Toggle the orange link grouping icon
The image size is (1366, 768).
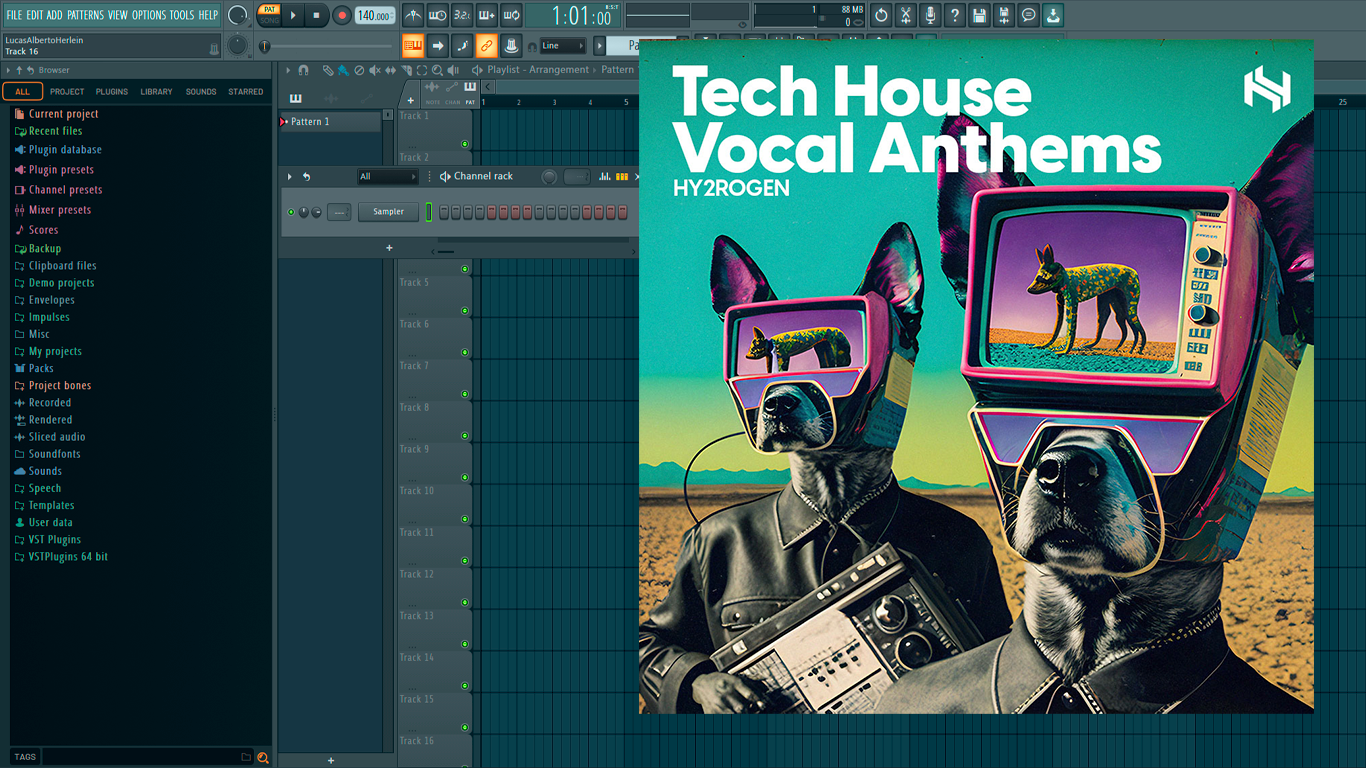coord(487,45)
